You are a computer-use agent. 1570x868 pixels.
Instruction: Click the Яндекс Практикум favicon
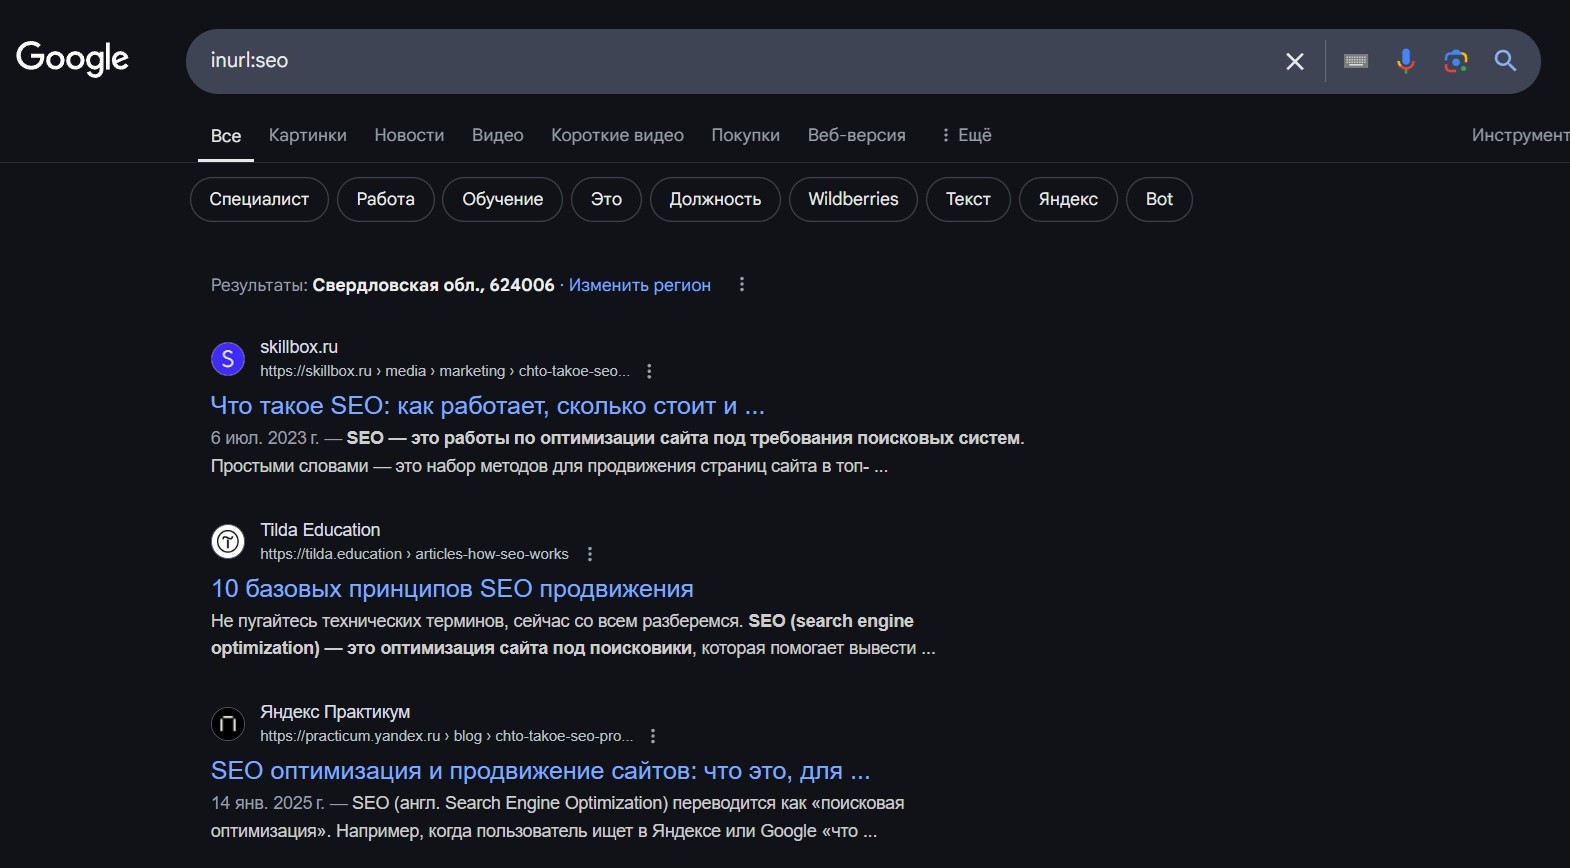coord(228,724)
